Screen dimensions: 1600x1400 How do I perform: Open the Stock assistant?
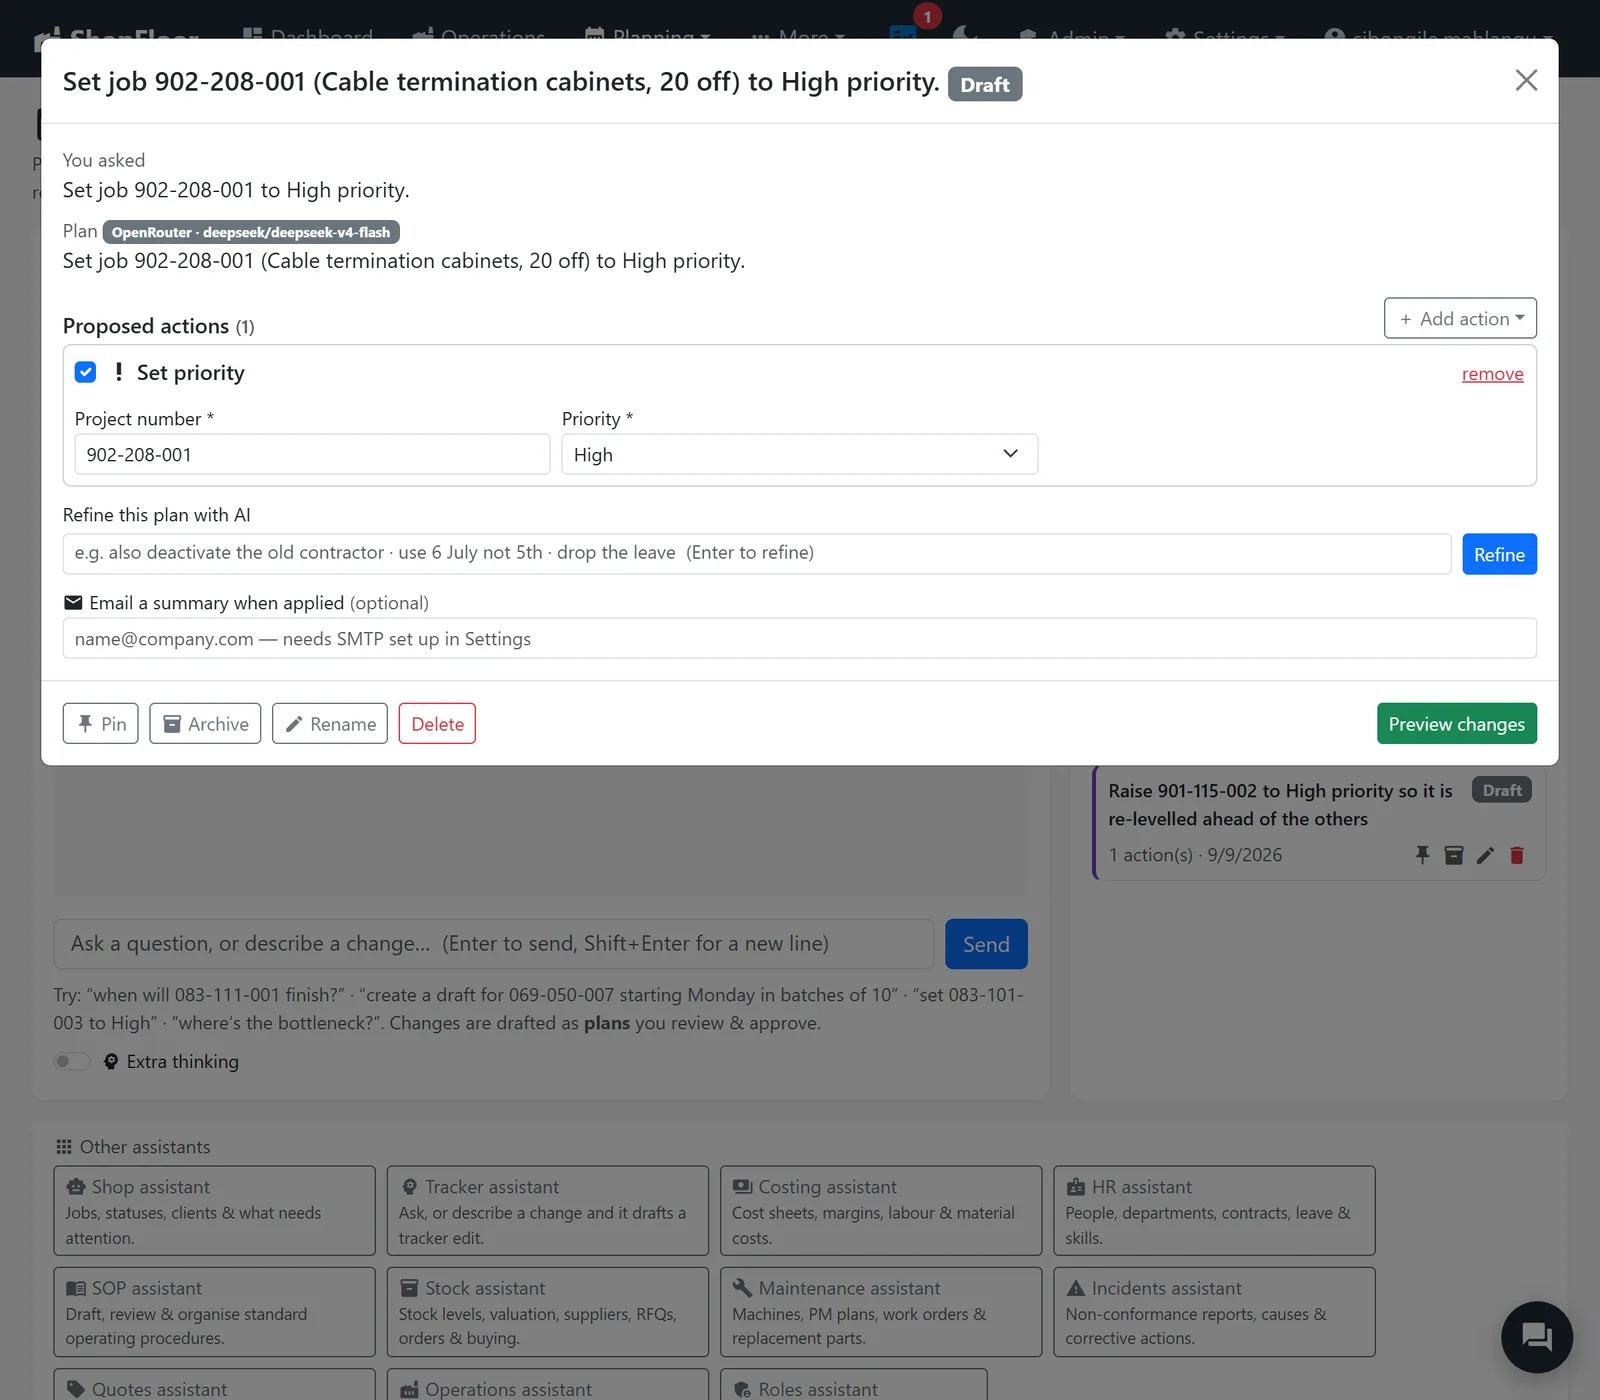(x=548, y=1312)
